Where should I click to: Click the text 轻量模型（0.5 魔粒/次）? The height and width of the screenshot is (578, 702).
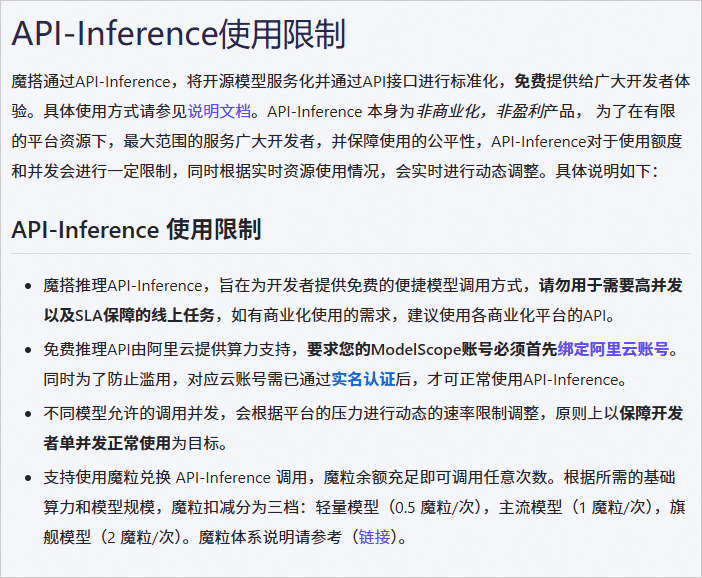click(398, 507)
